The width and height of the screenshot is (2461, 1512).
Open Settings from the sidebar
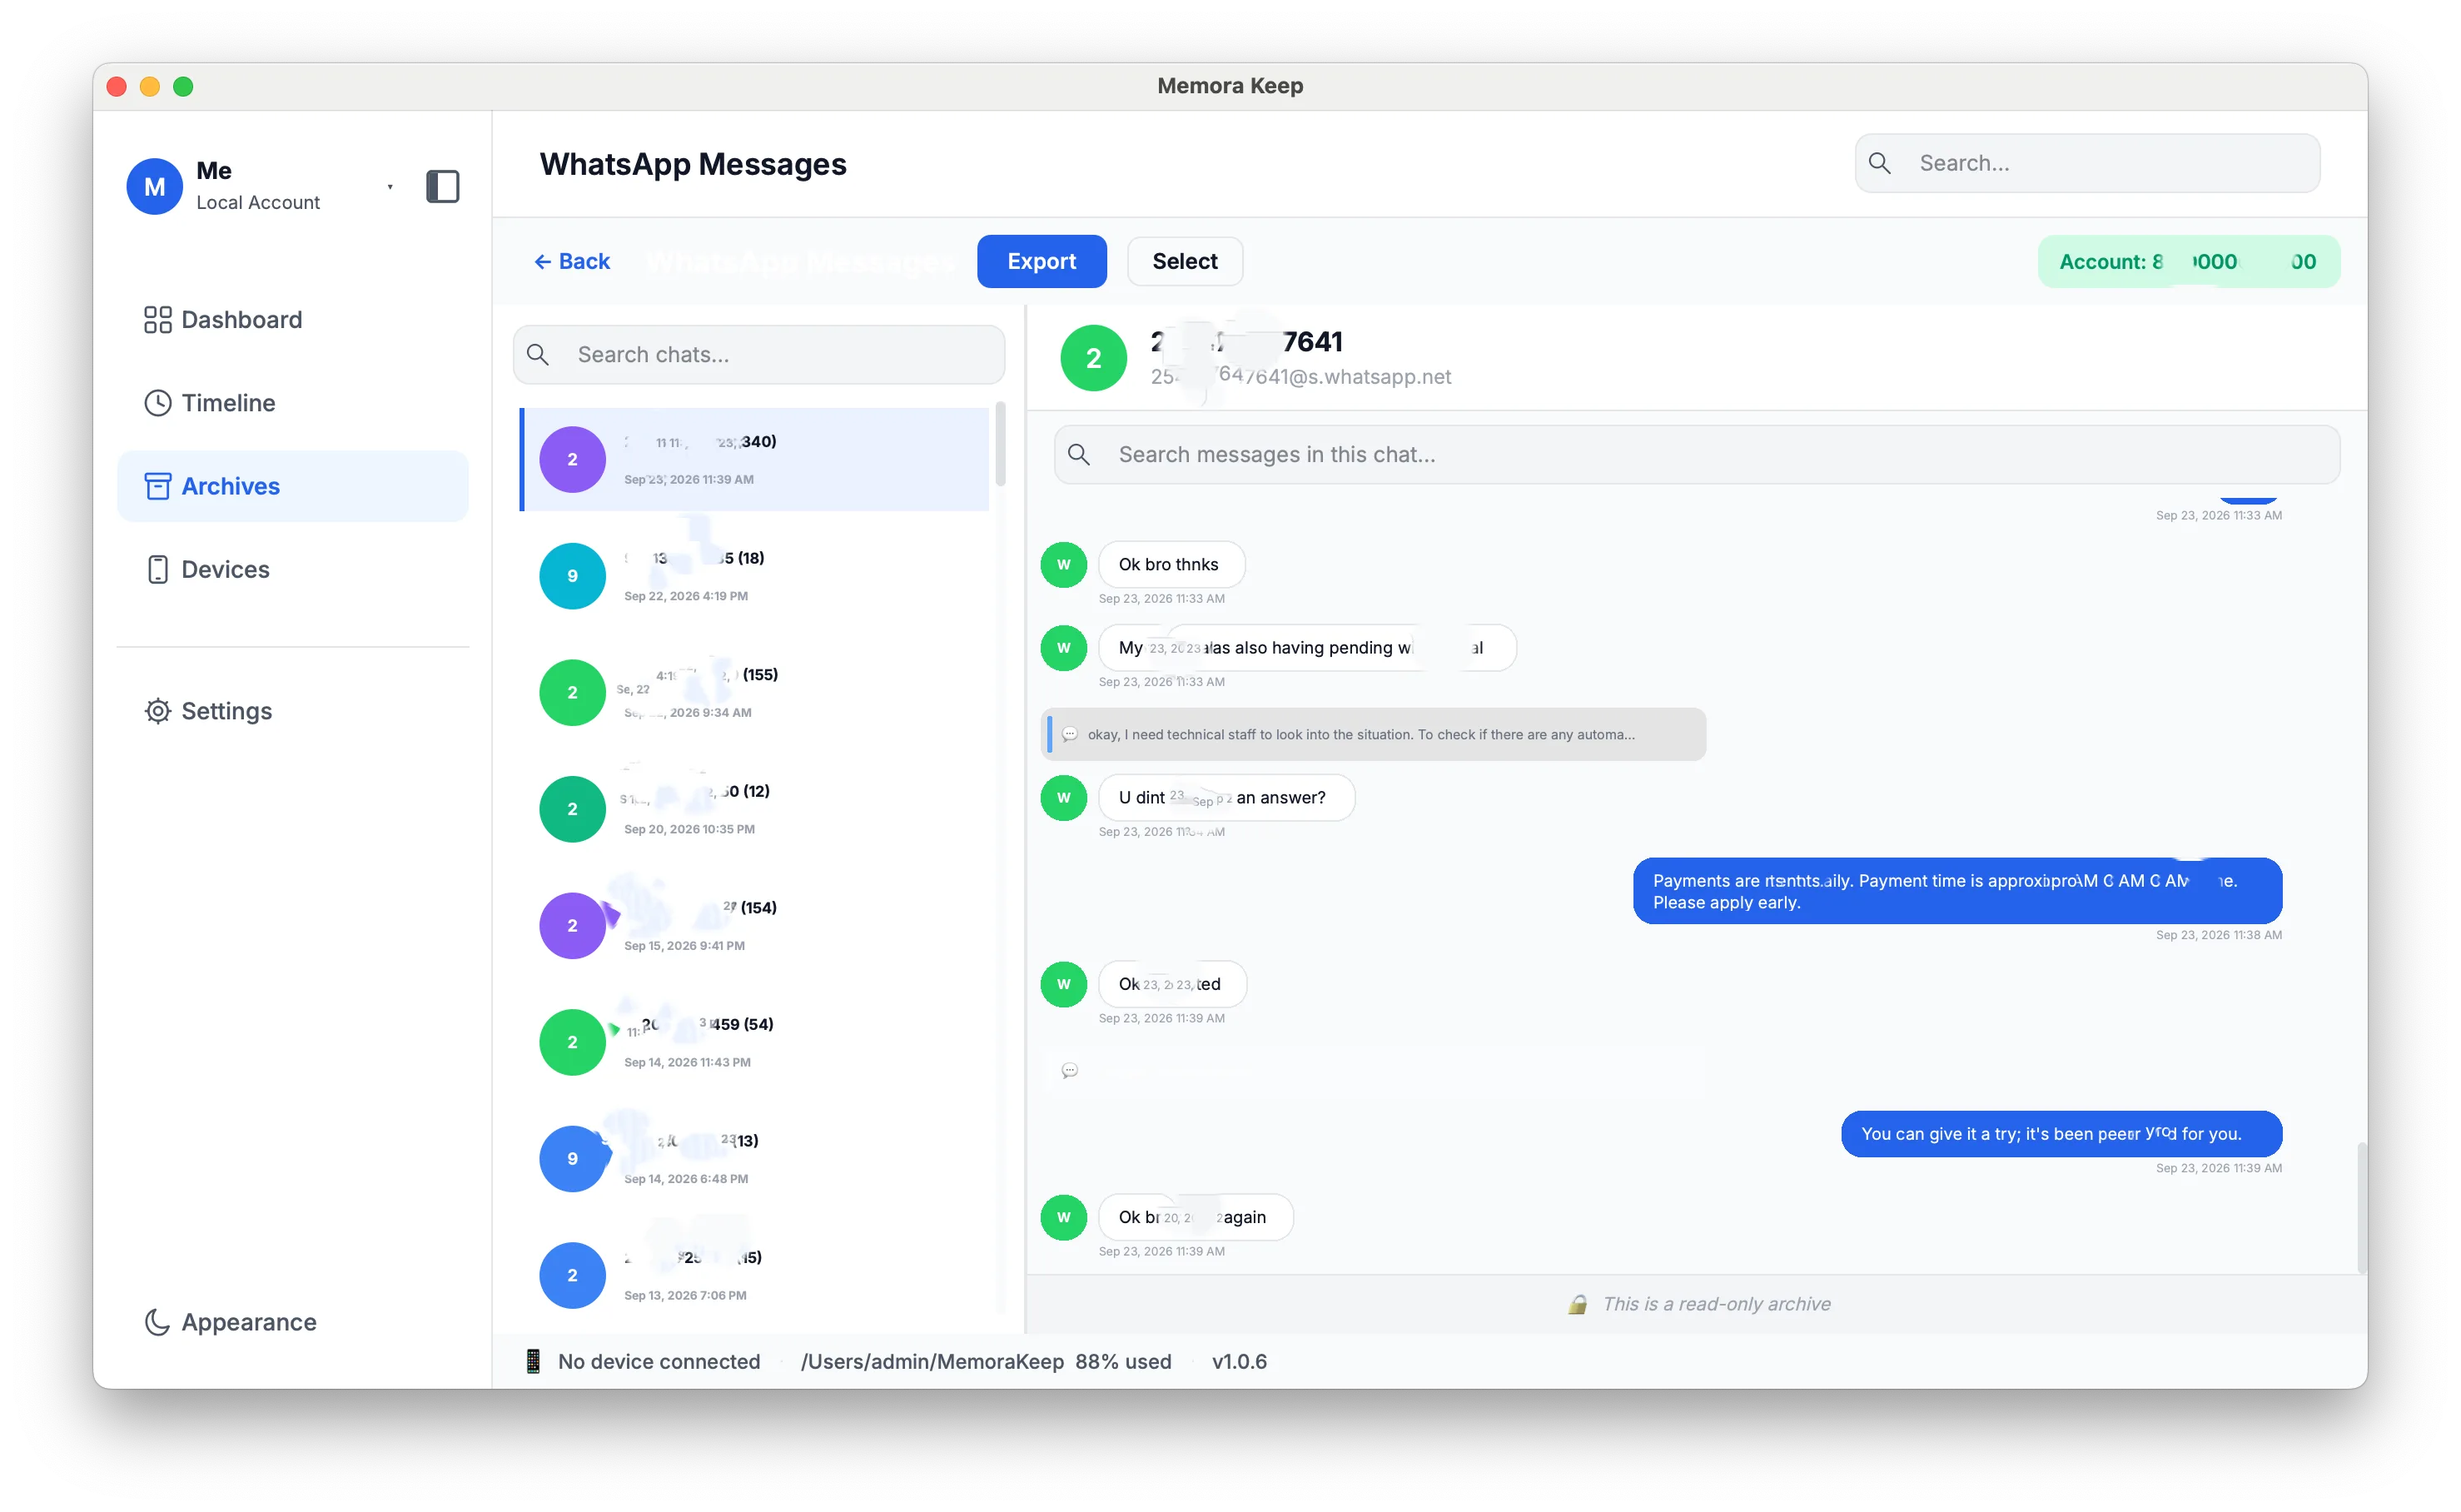tap(293, 710)
